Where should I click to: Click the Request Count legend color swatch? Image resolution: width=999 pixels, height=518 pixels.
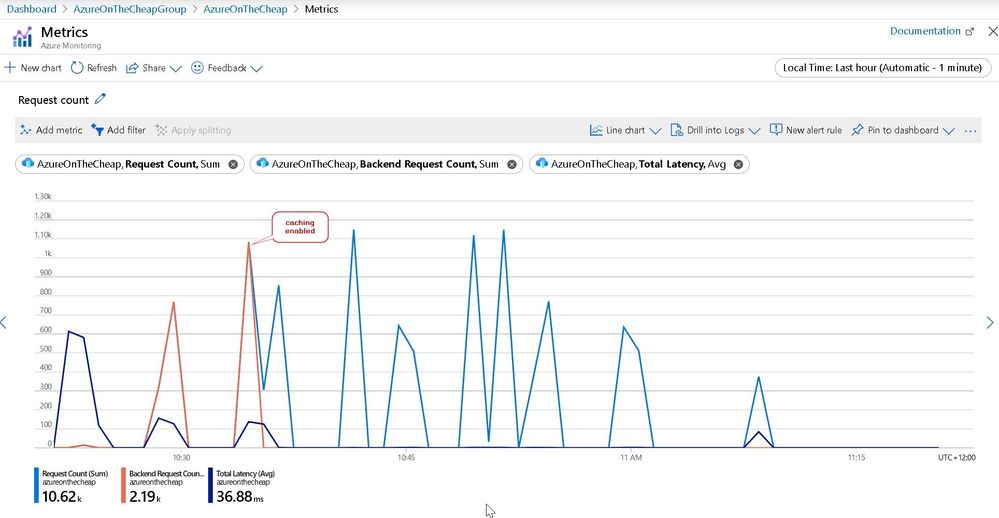click(x=36, y=486)
